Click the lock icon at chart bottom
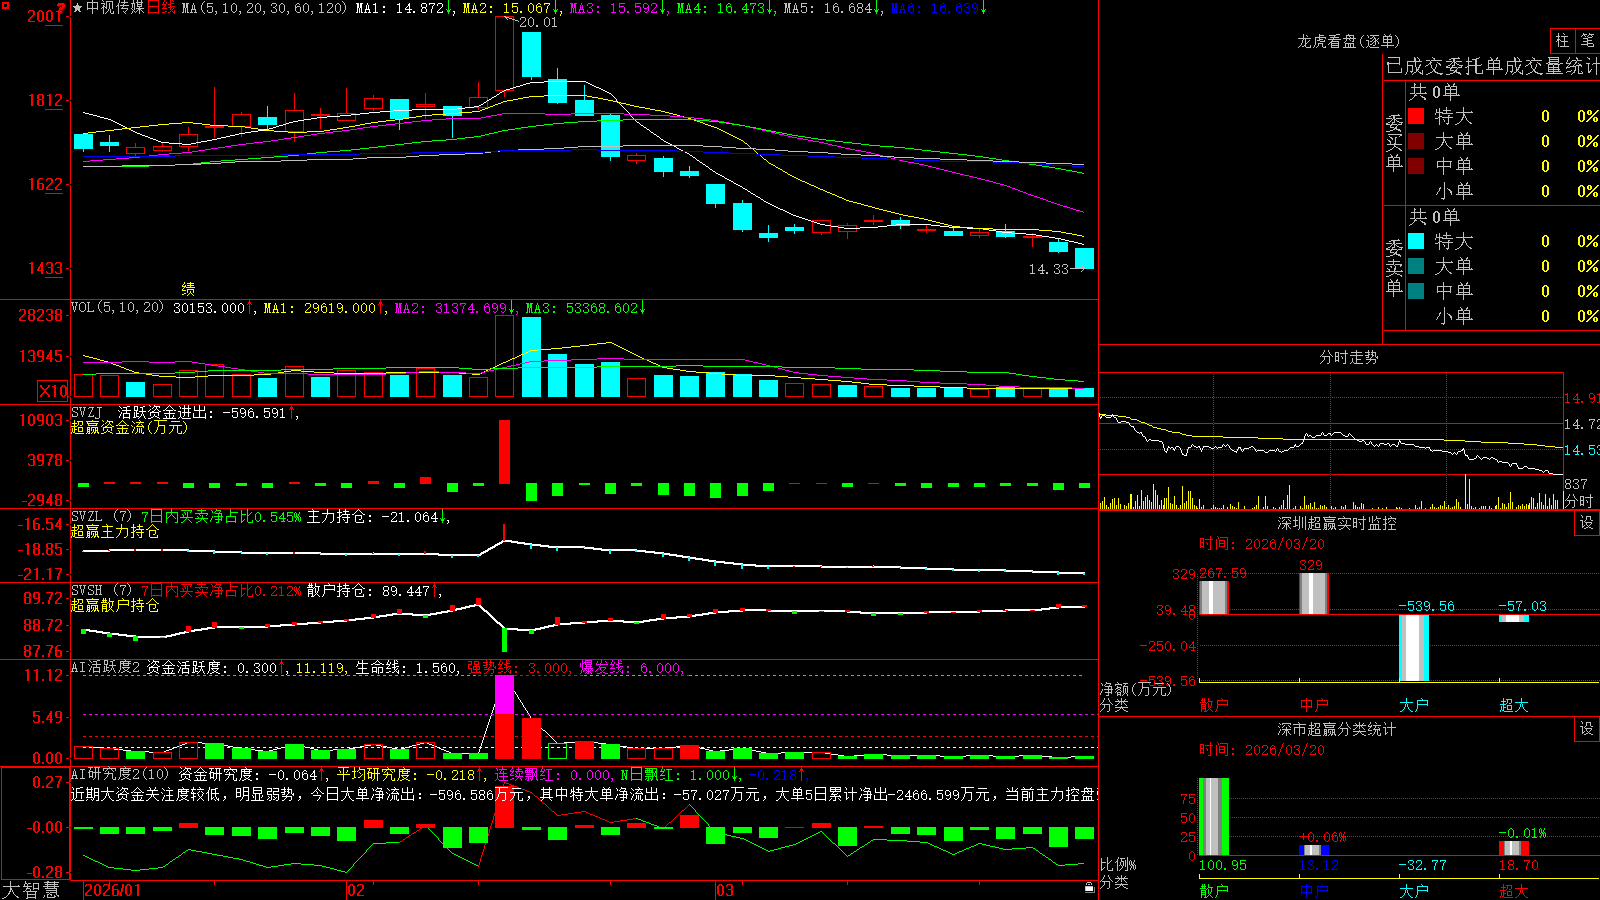 [1089, 888]
